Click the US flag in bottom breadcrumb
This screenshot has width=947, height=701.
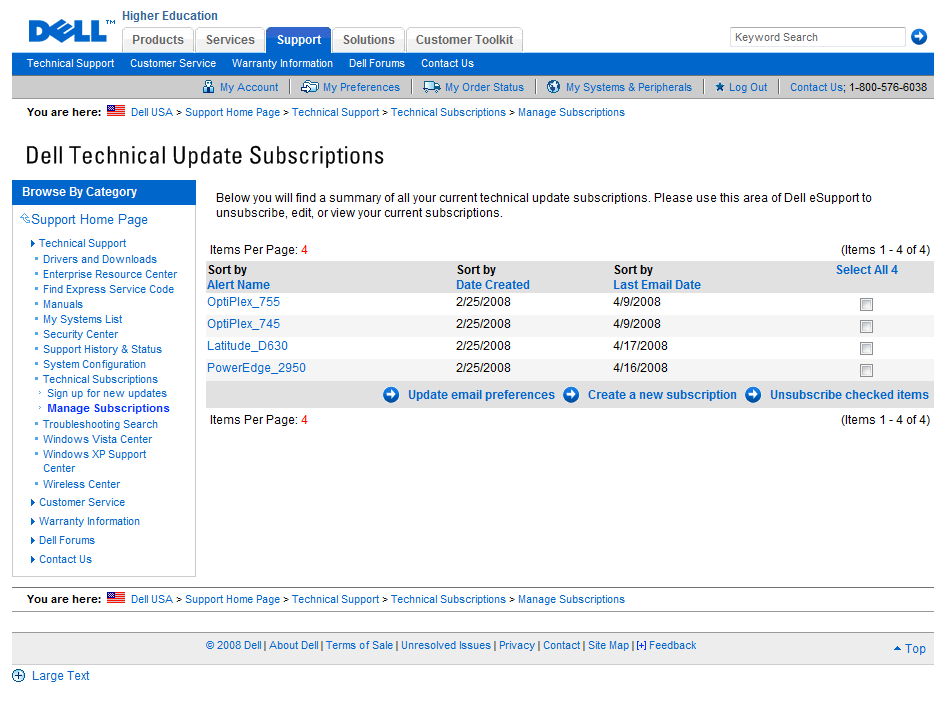116,598
